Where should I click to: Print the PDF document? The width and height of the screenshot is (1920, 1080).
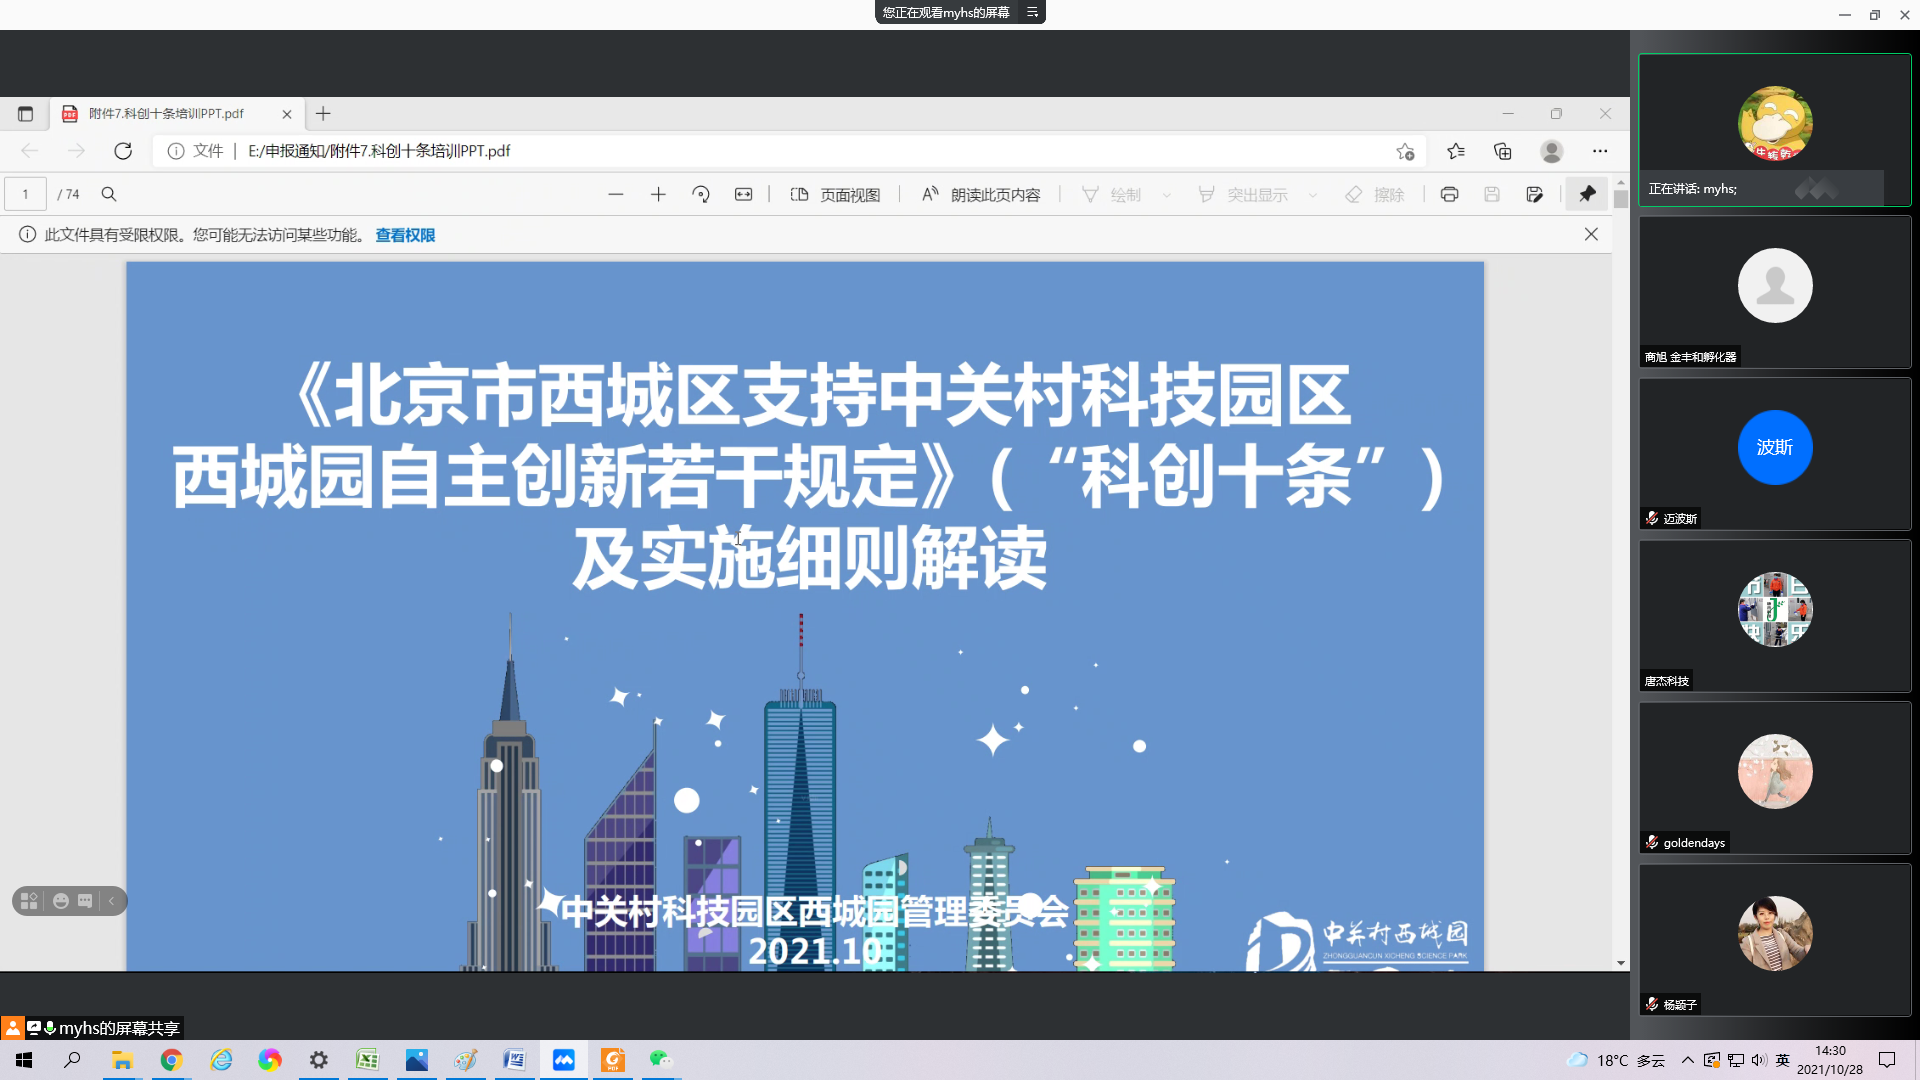click(1449, 194)
